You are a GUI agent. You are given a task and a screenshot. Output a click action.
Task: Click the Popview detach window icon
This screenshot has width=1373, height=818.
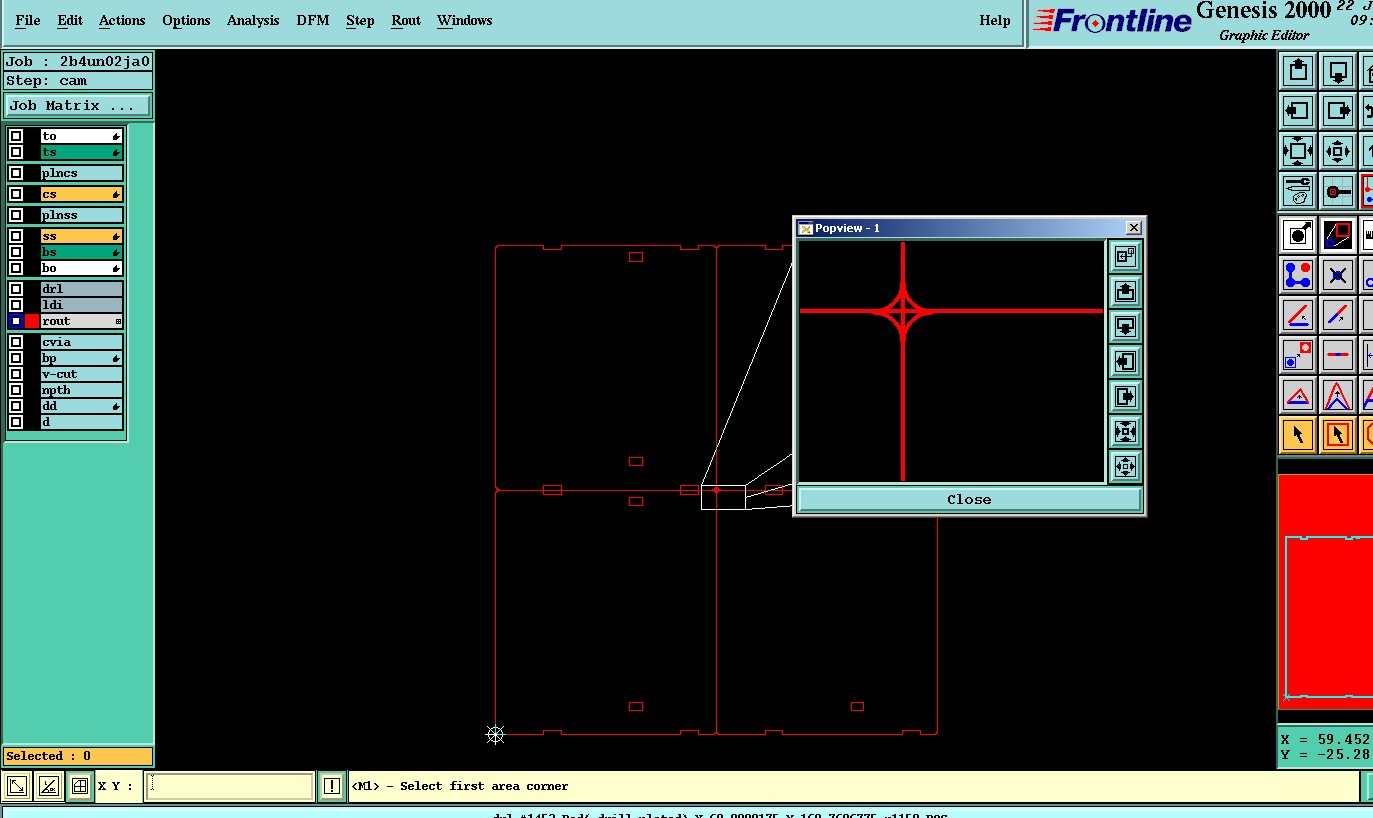[1125, 257]
